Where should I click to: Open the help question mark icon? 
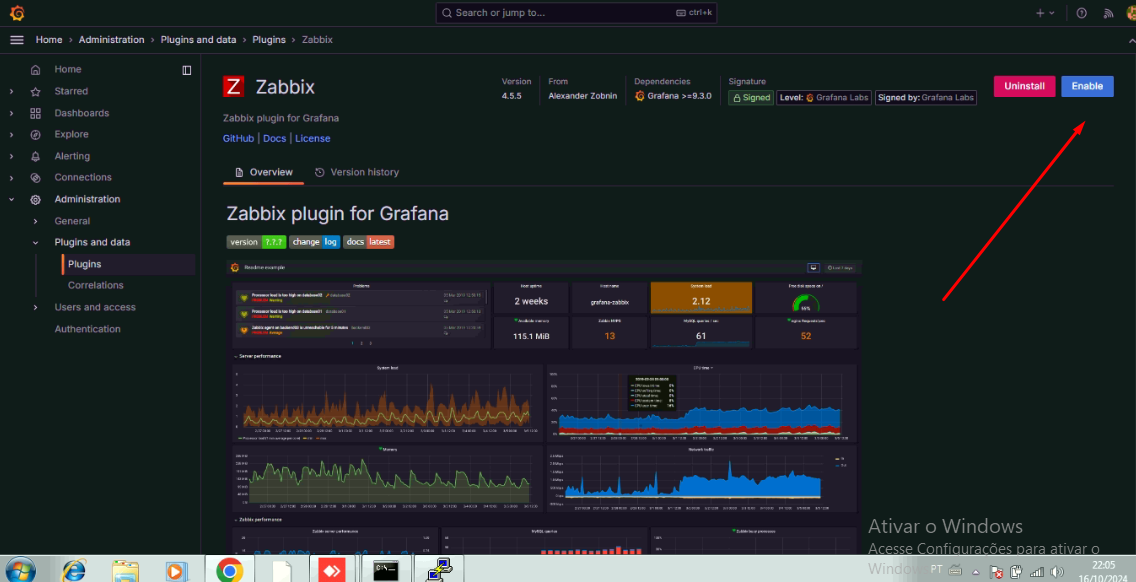(1082, 13)
